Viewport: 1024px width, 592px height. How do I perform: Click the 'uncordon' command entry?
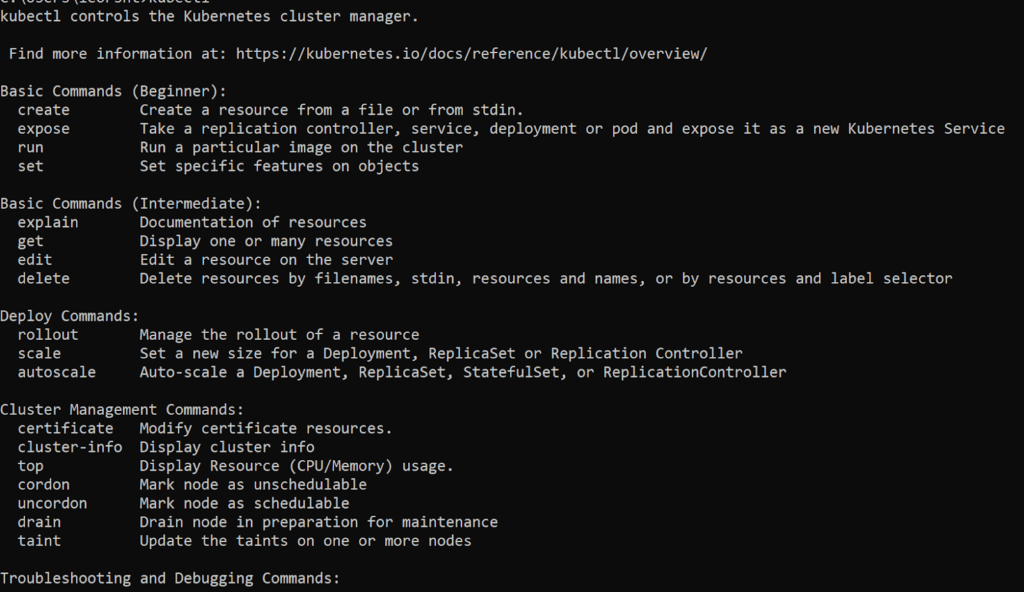point(52,503)
